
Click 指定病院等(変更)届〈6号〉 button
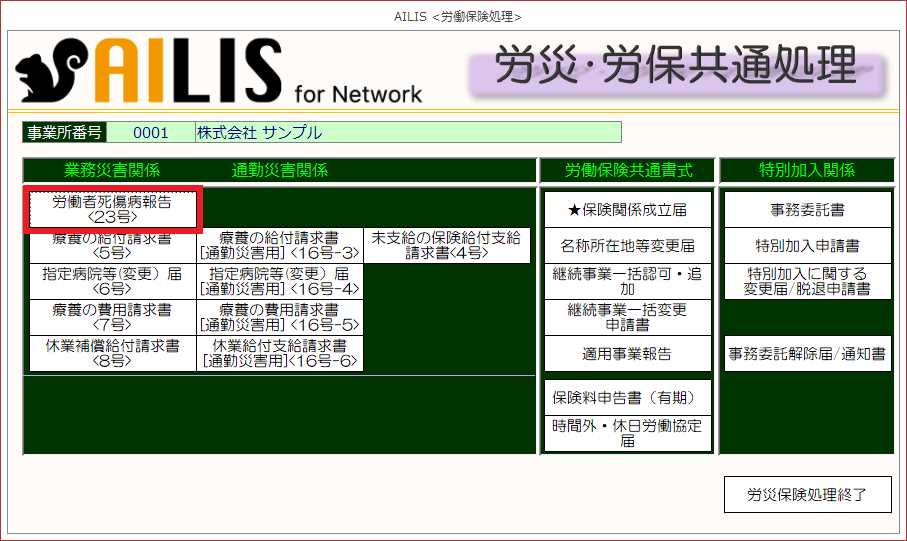click(x=112, y=281)
